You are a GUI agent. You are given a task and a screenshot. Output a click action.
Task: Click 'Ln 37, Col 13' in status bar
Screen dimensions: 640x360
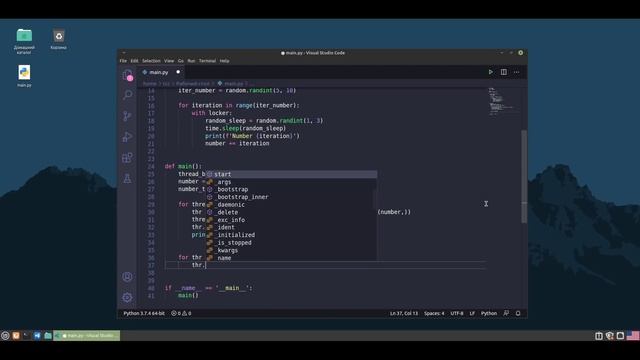tap(404, 313)
